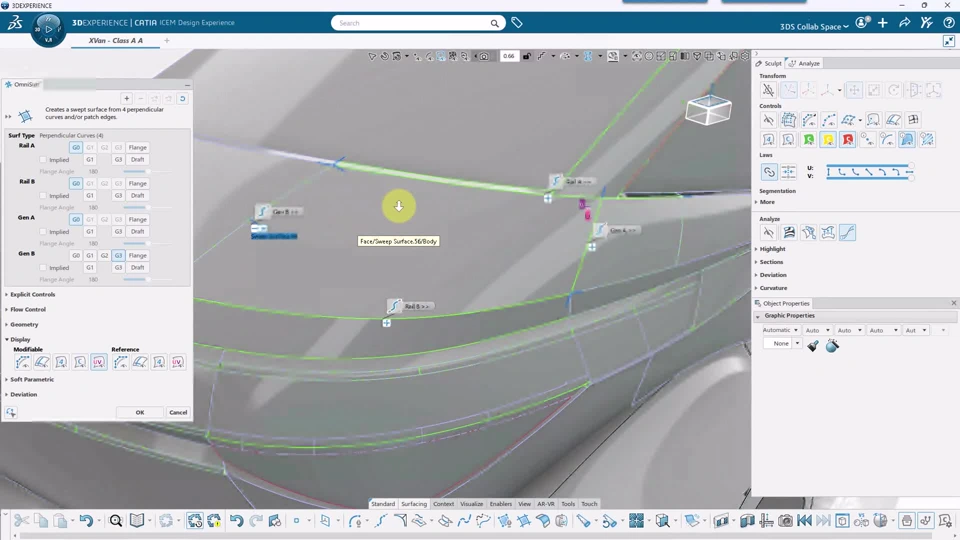The image size is (960, 540).
Task: Click the scissors cut icon in bottom toolbar
Action: (x=21, y=521)
